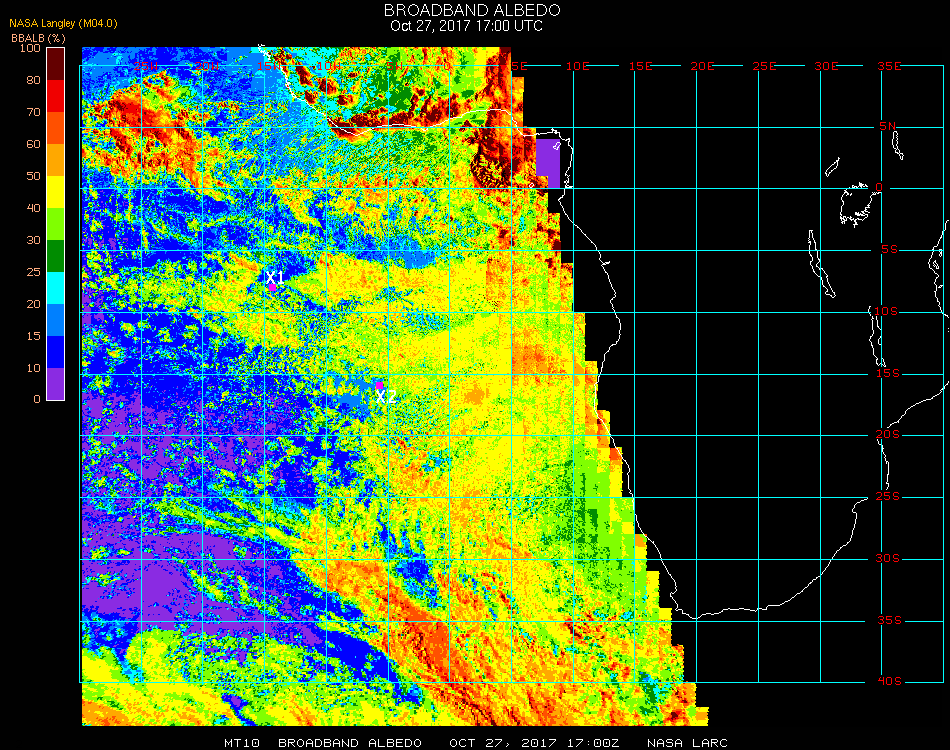Click the 'BBALB (%)' legend heading
This screenshot has width=950, height=750.
[38, 38]
